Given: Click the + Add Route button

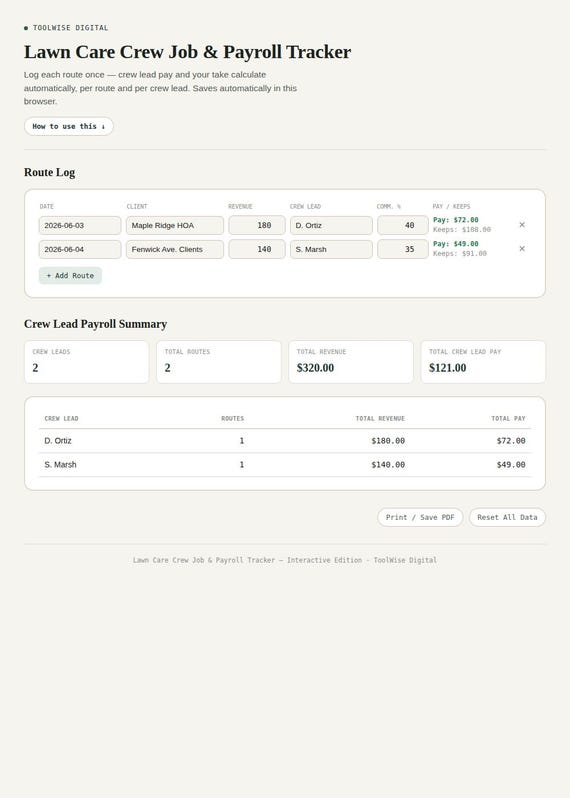Looking at the screenshot, I should pos(70,275).
